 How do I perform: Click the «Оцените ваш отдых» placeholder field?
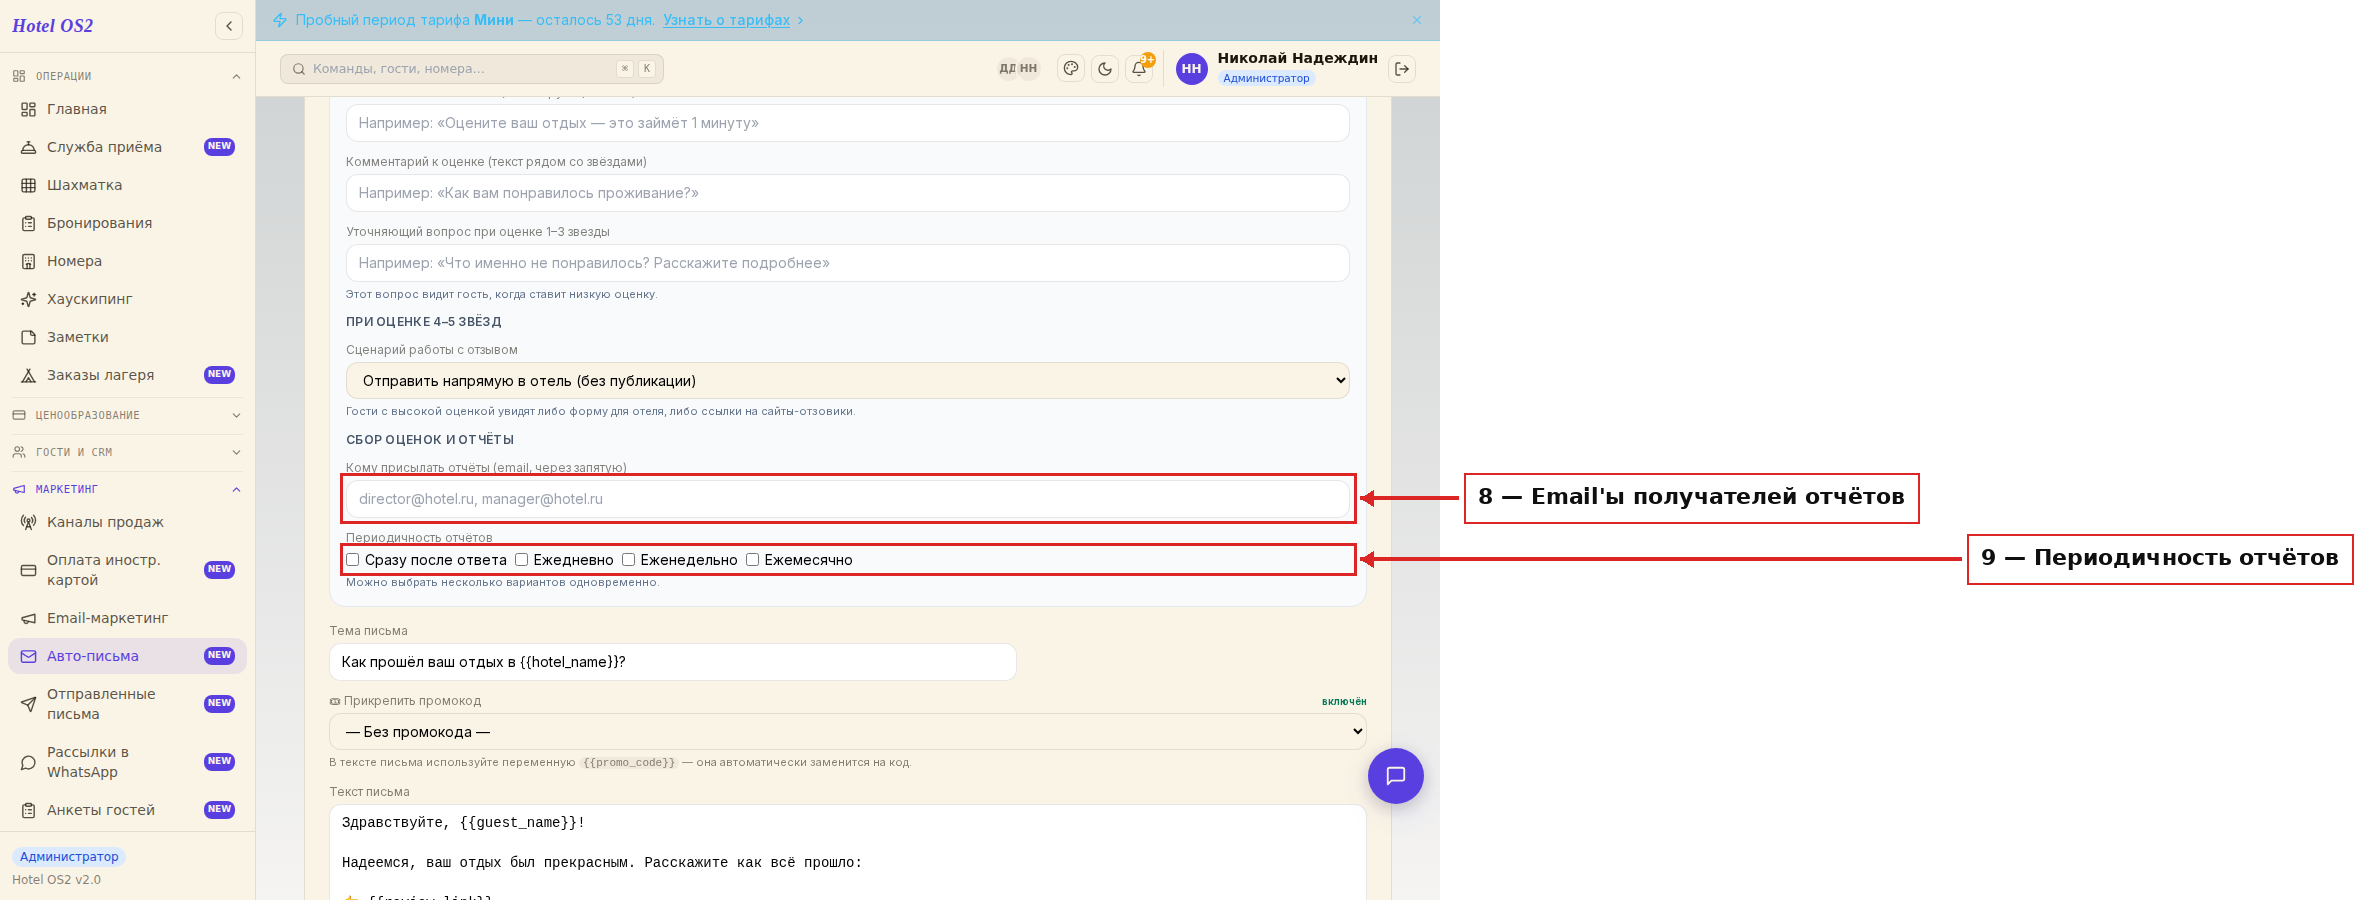click(847, 123)
